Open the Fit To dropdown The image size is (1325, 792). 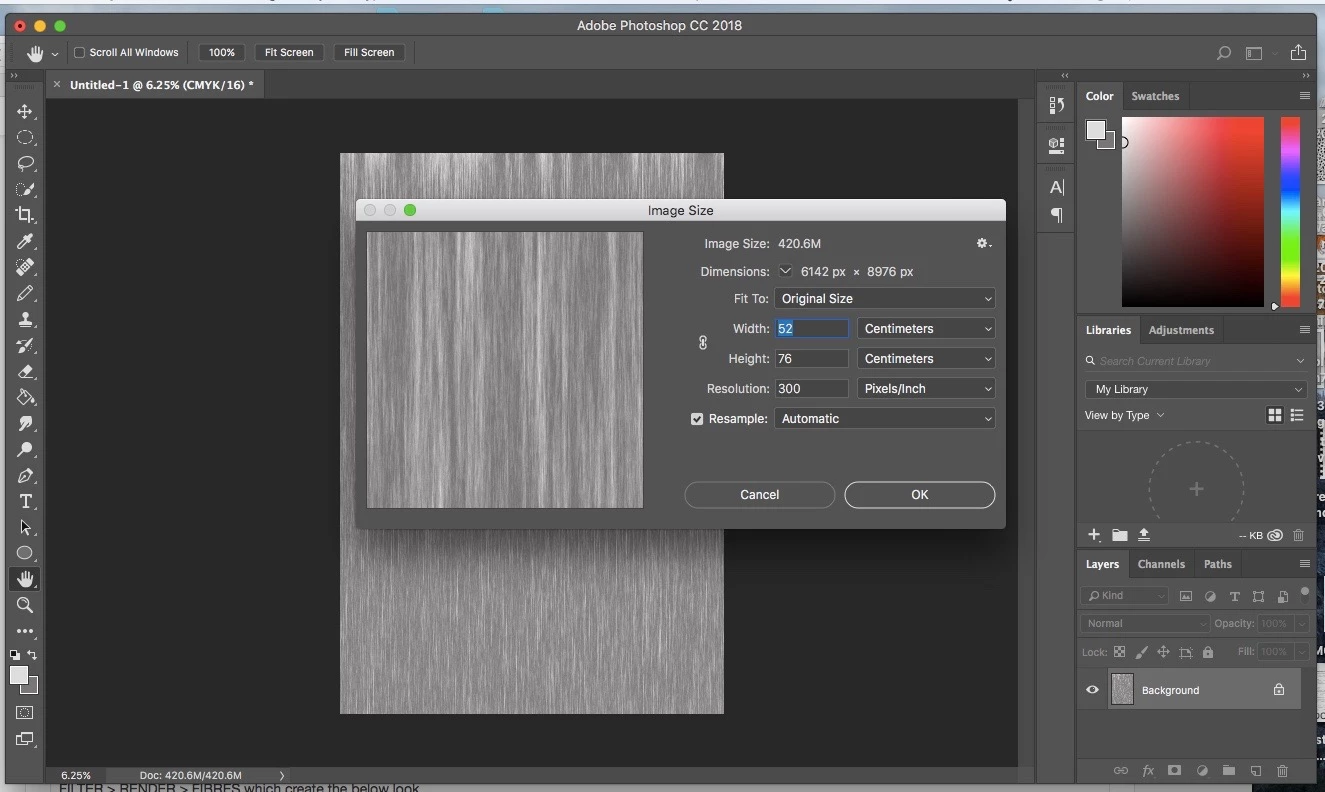[x=885, y=299]
